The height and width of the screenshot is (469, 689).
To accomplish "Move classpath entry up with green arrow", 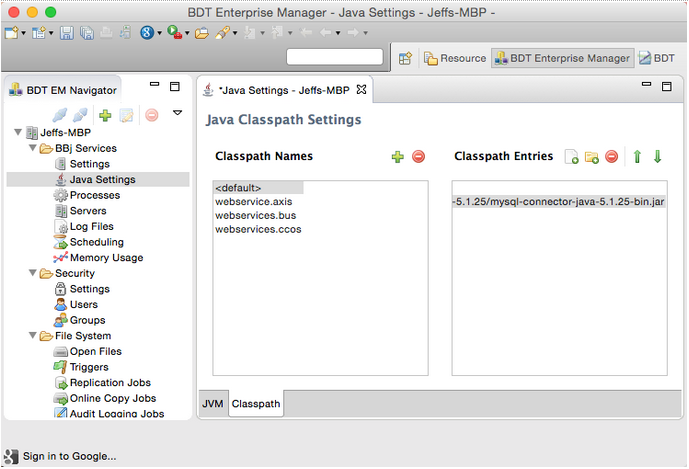I will [x=637, y=156].
